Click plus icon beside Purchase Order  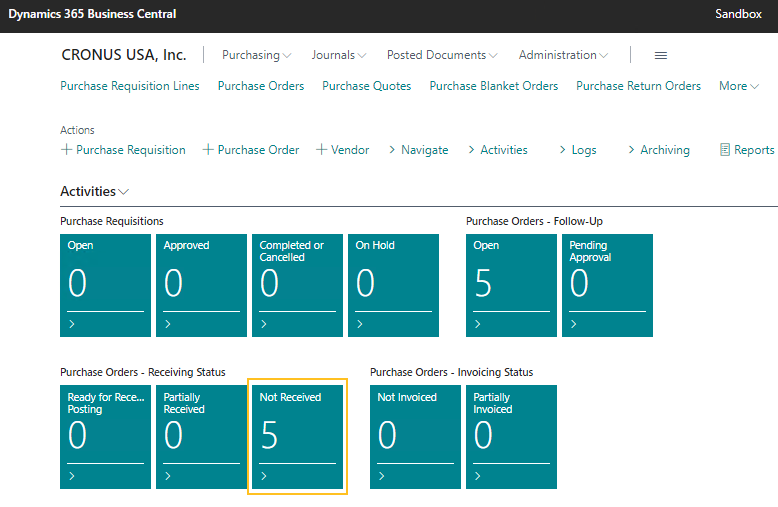pos(208,150)
